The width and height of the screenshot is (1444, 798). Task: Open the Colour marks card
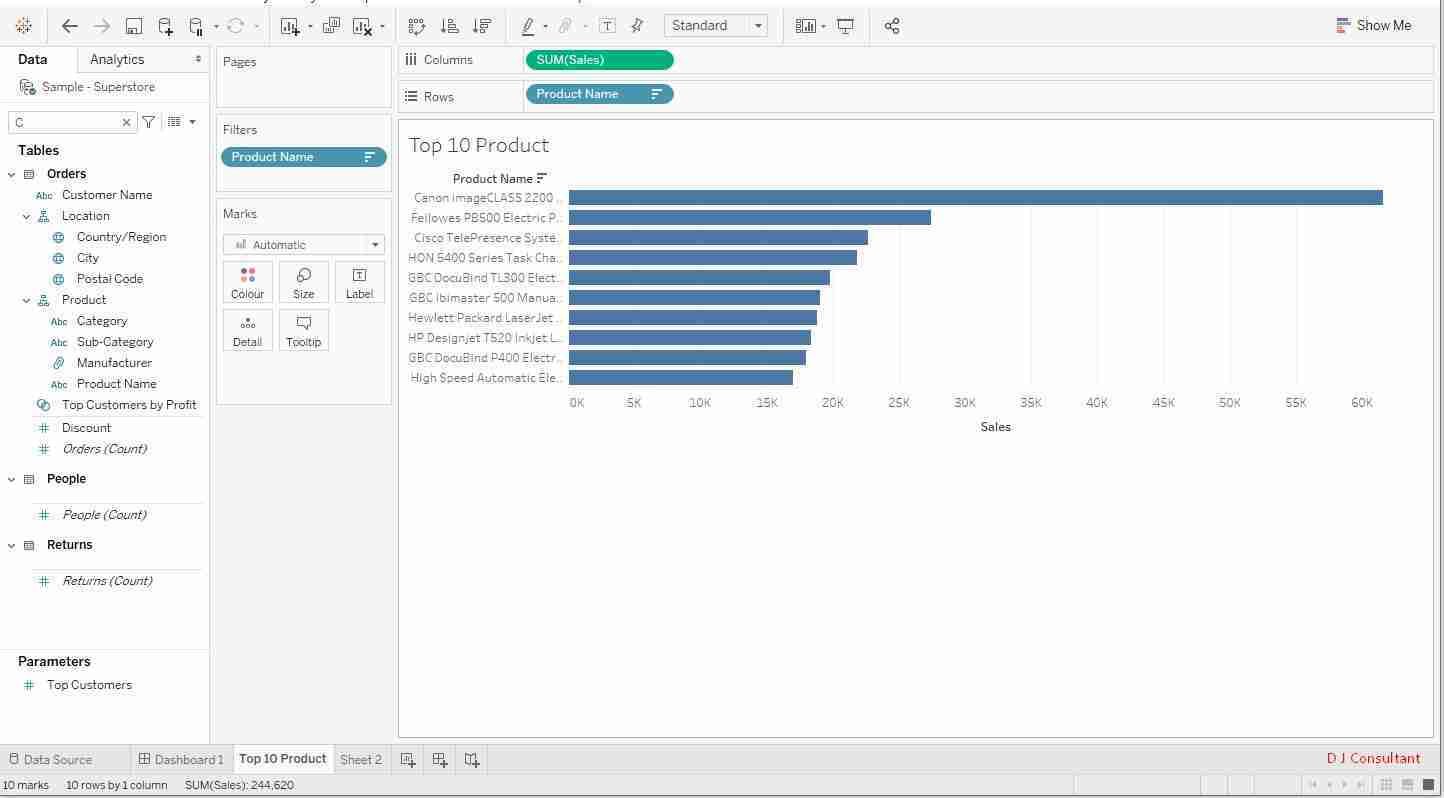tap(247, 282)
